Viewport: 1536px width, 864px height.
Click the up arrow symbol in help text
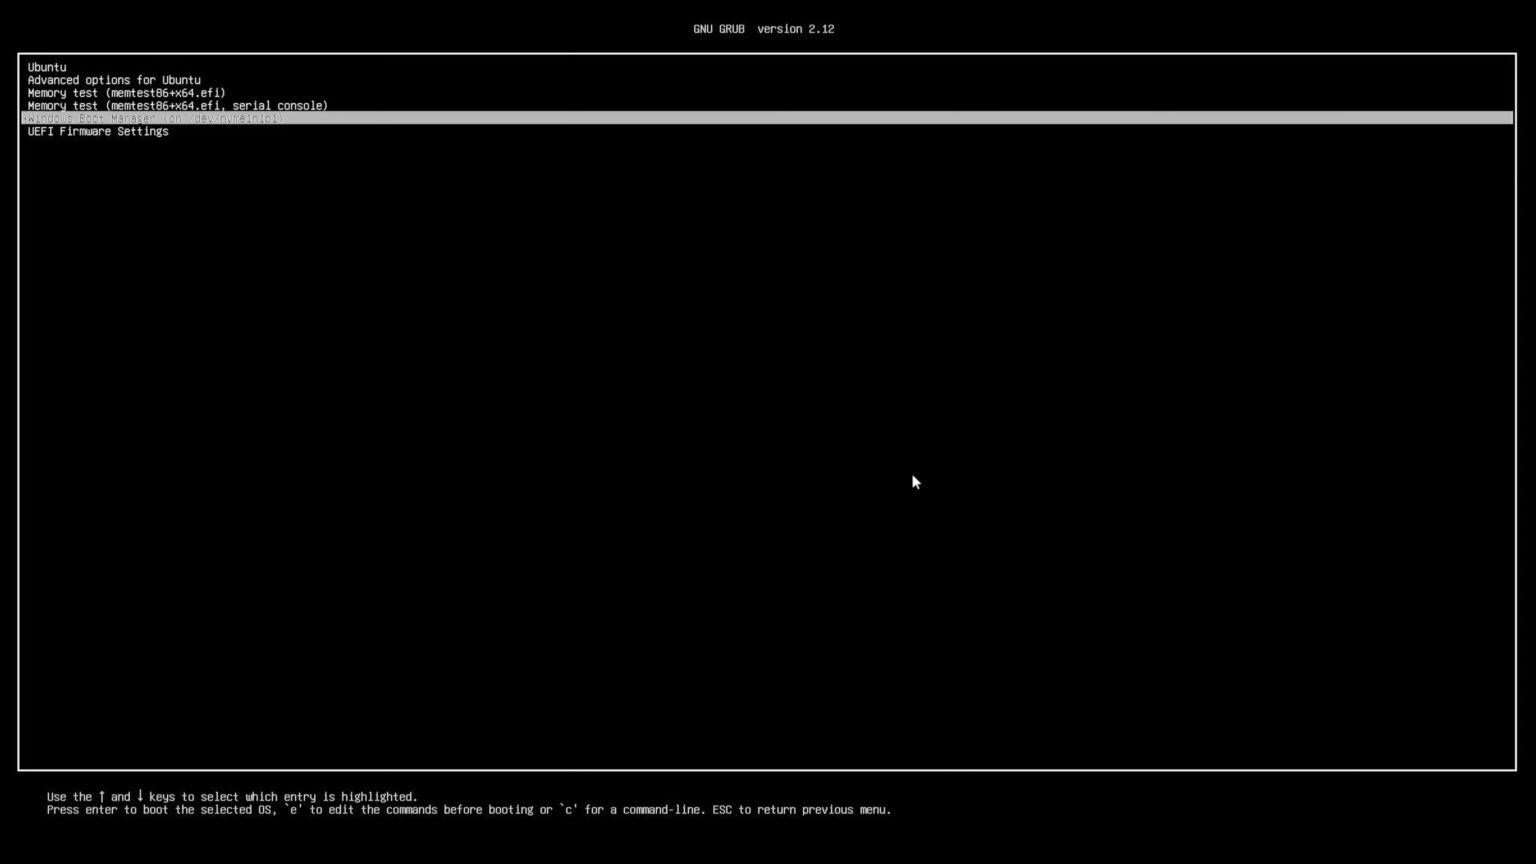105,796
